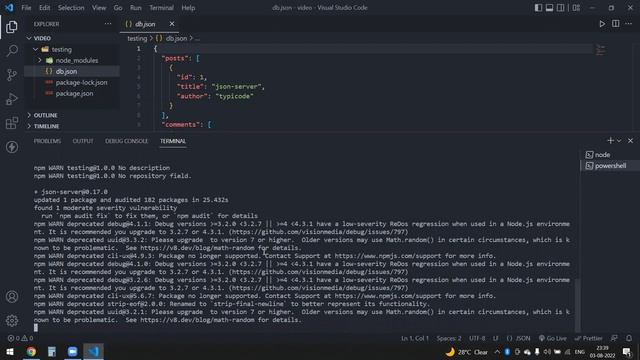The height and width of the screenshot is (360, 640).
Task: Open Run and Debug view
Action: tap(12, 99)
